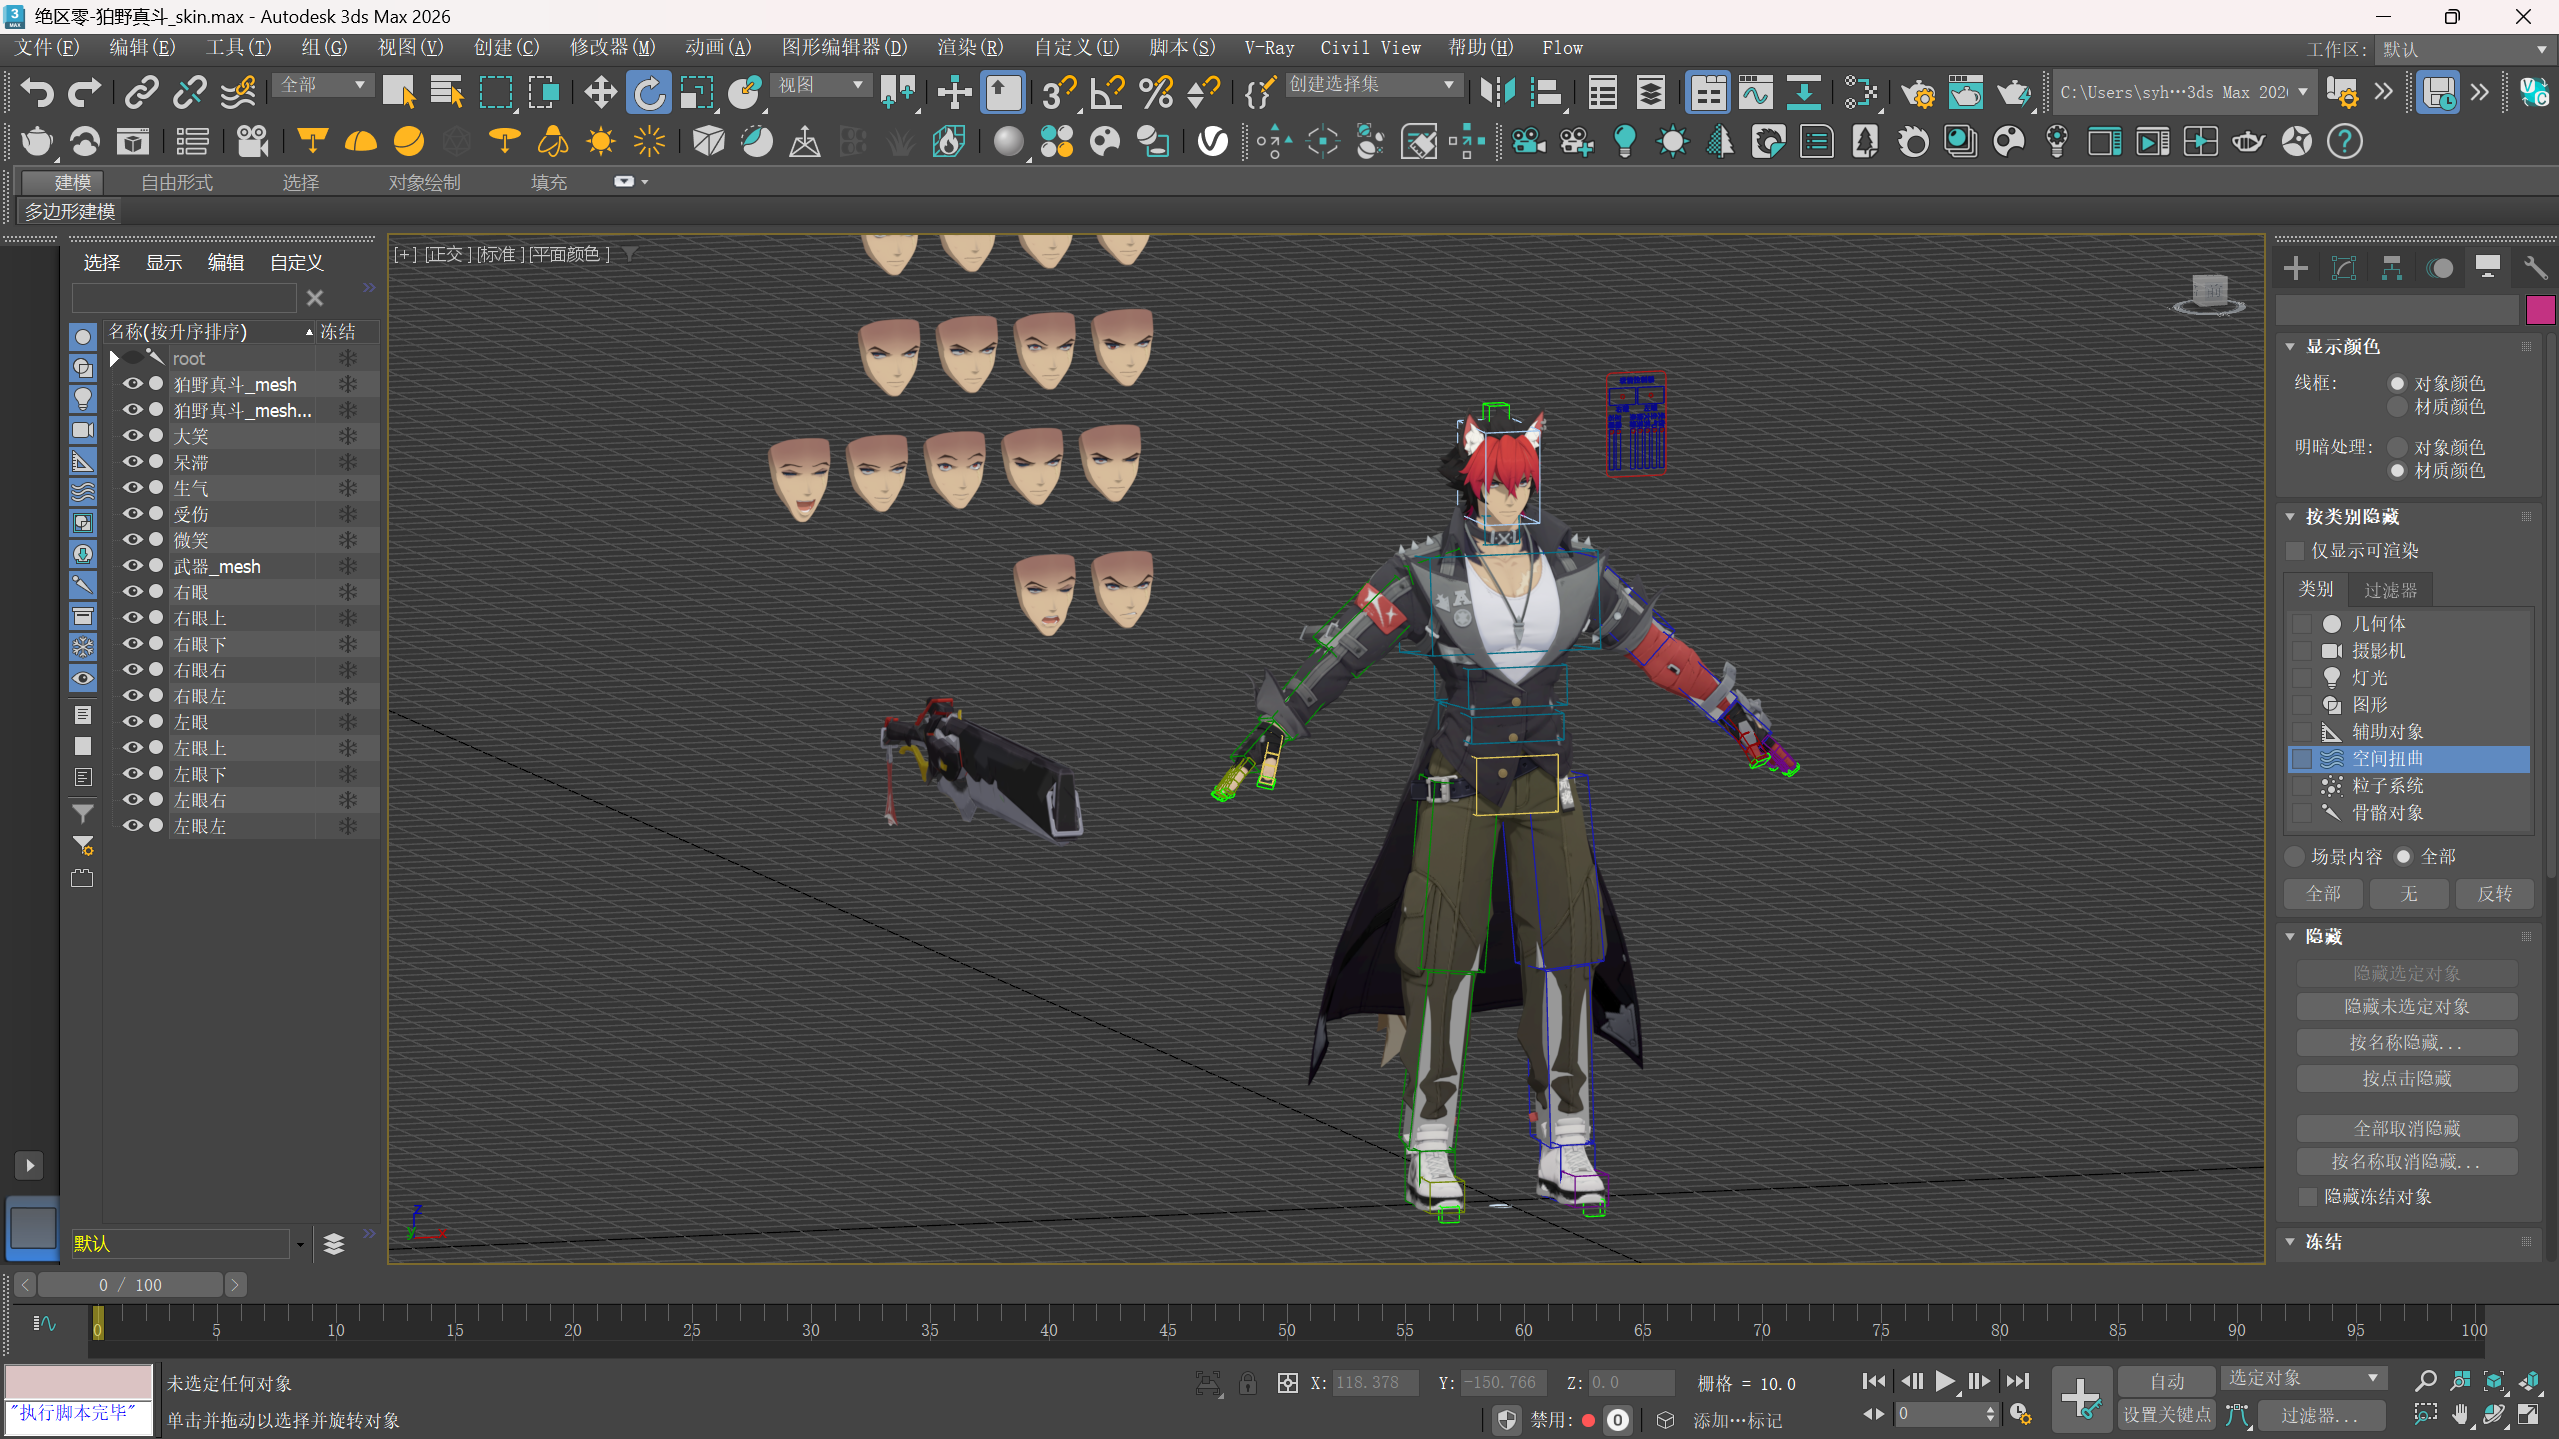The image size is (2559, 1439).
Task: Open the 创建选择集 dropdown
Action: [x=1449, y=85]
